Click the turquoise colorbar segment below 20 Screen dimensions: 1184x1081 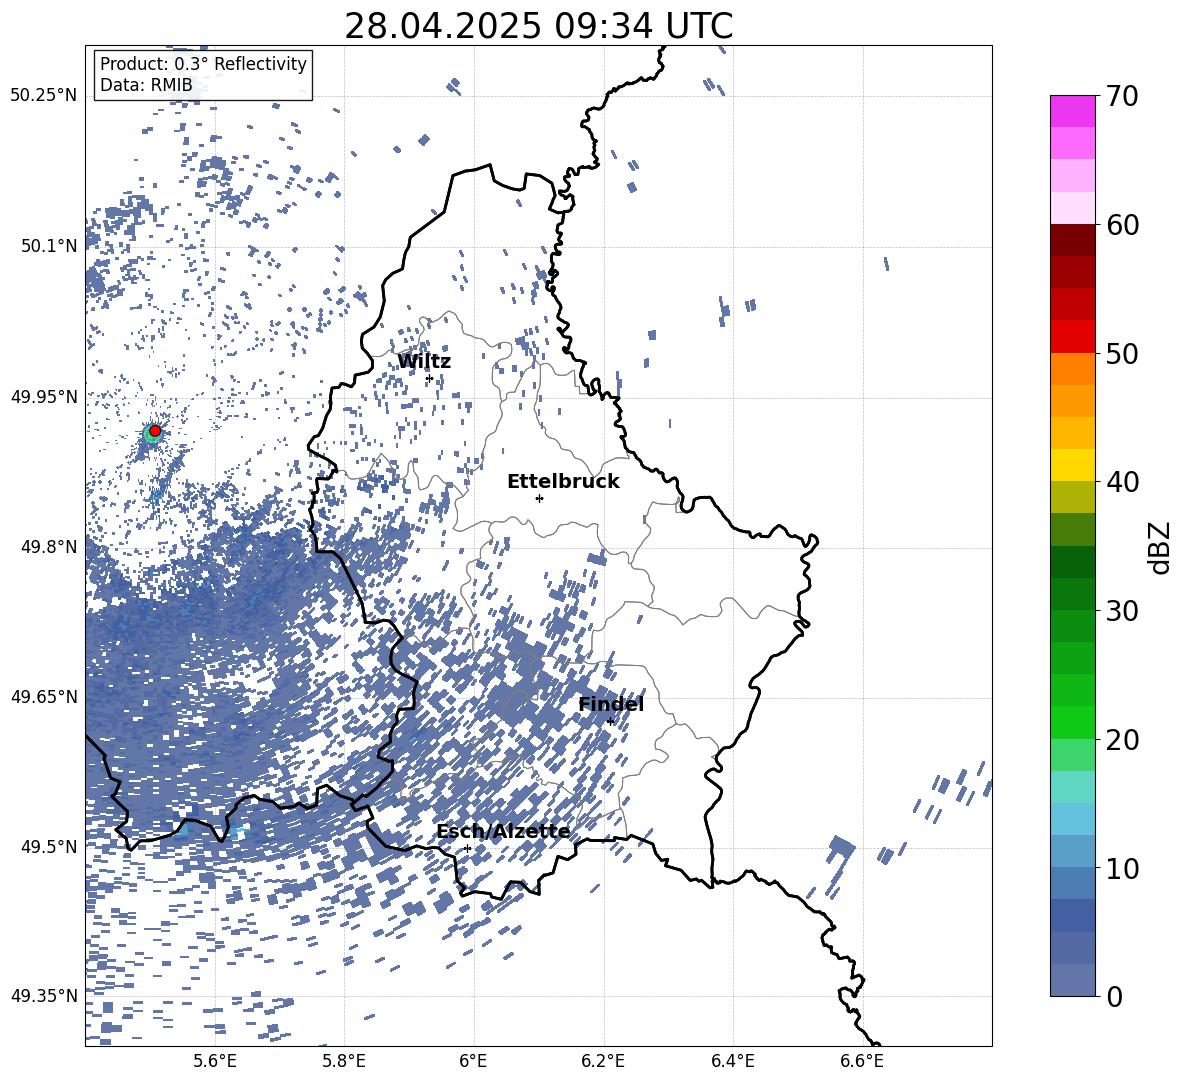point(1072,787)
